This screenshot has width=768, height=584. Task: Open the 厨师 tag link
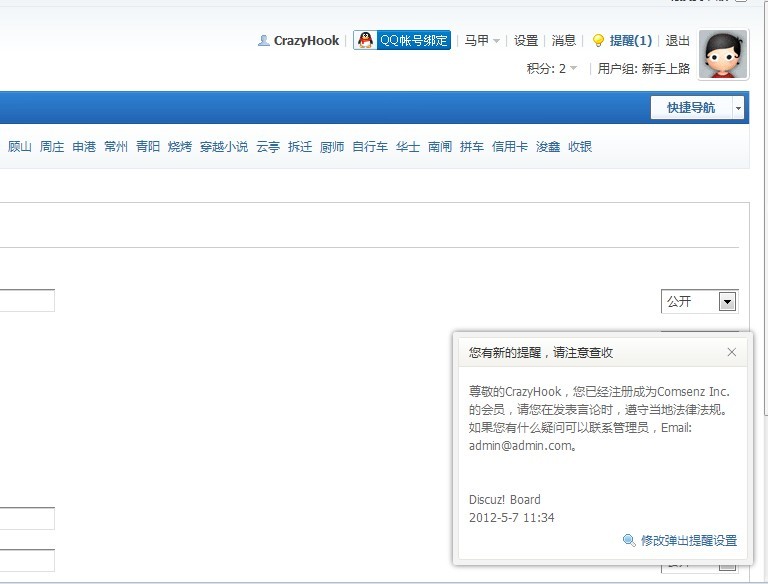pyautogui.click(x=332, y=146)
